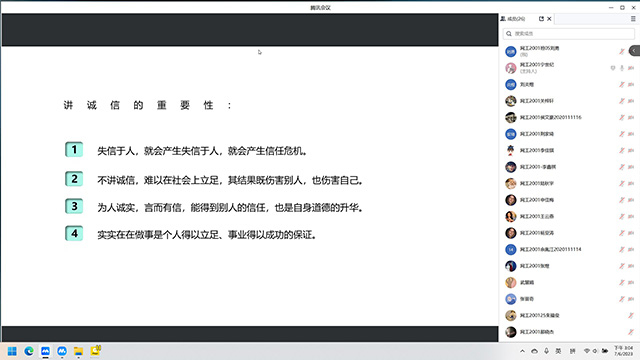Click the camera icon on the host (主持人) row
The height and width of the screenshot is (360, 640).
click(x=631, y=68)
